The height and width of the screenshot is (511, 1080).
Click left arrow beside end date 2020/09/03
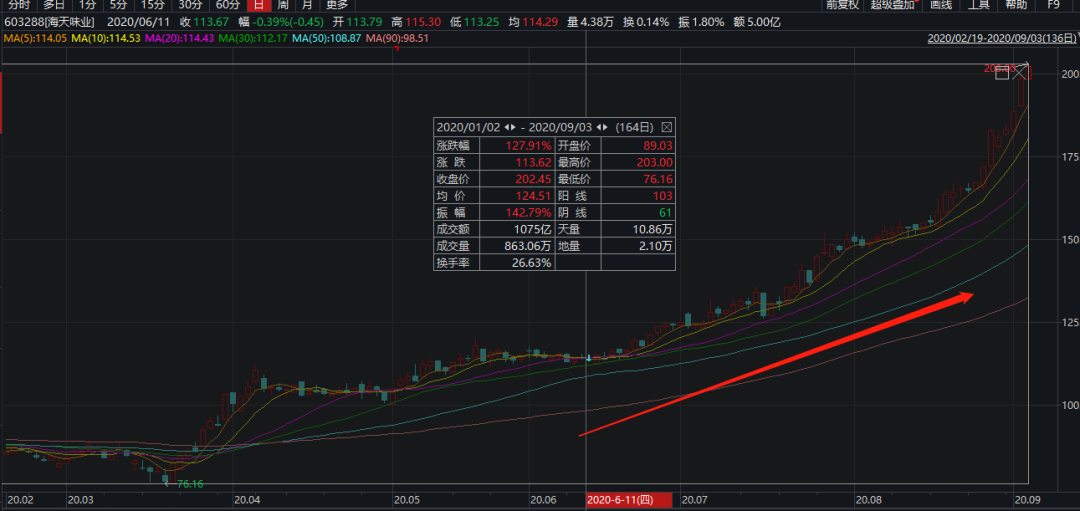click(598, 128)
